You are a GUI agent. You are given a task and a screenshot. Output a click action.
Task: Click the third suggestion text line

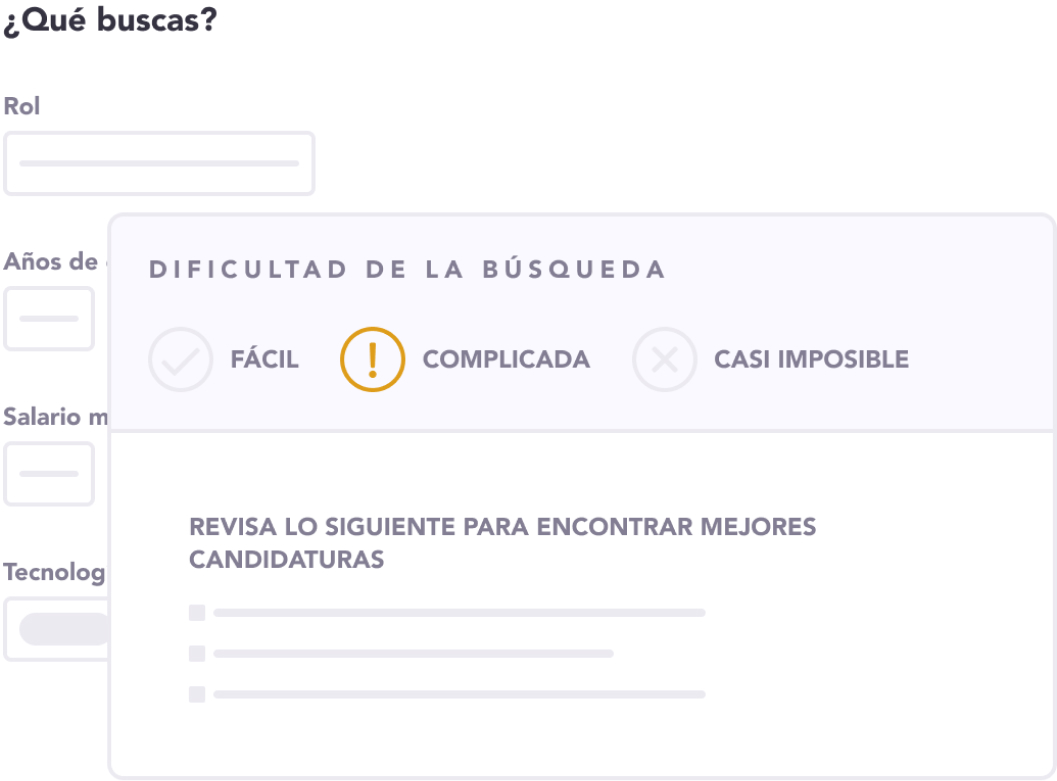click(459, 694)
